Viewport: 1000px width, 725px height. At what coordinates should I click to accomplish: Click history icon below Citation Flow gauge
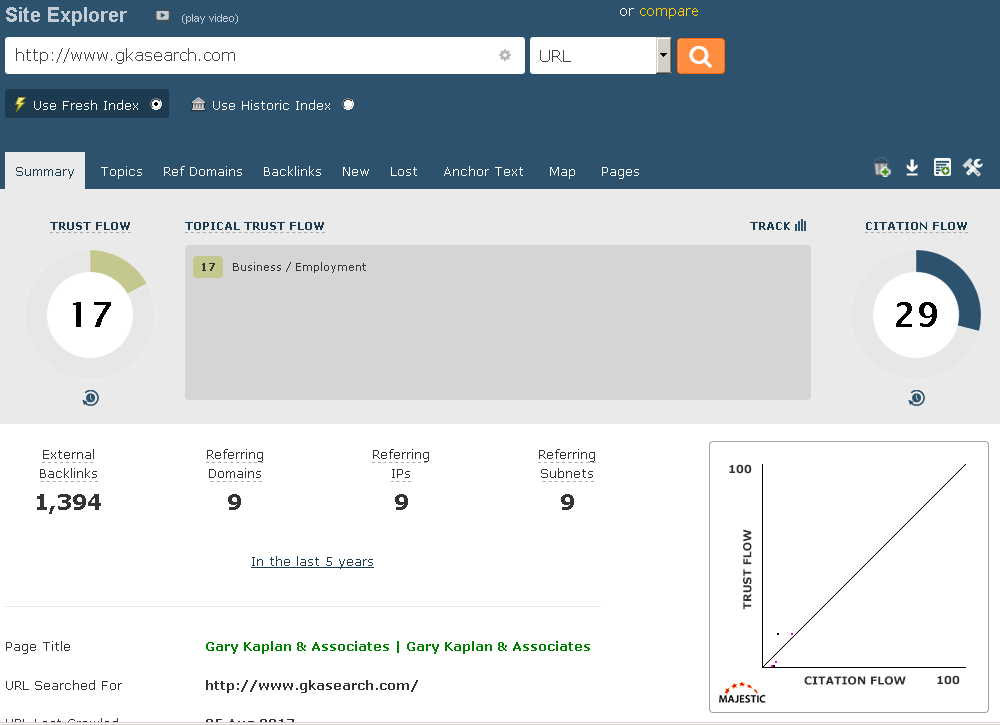tap(916, 398)
